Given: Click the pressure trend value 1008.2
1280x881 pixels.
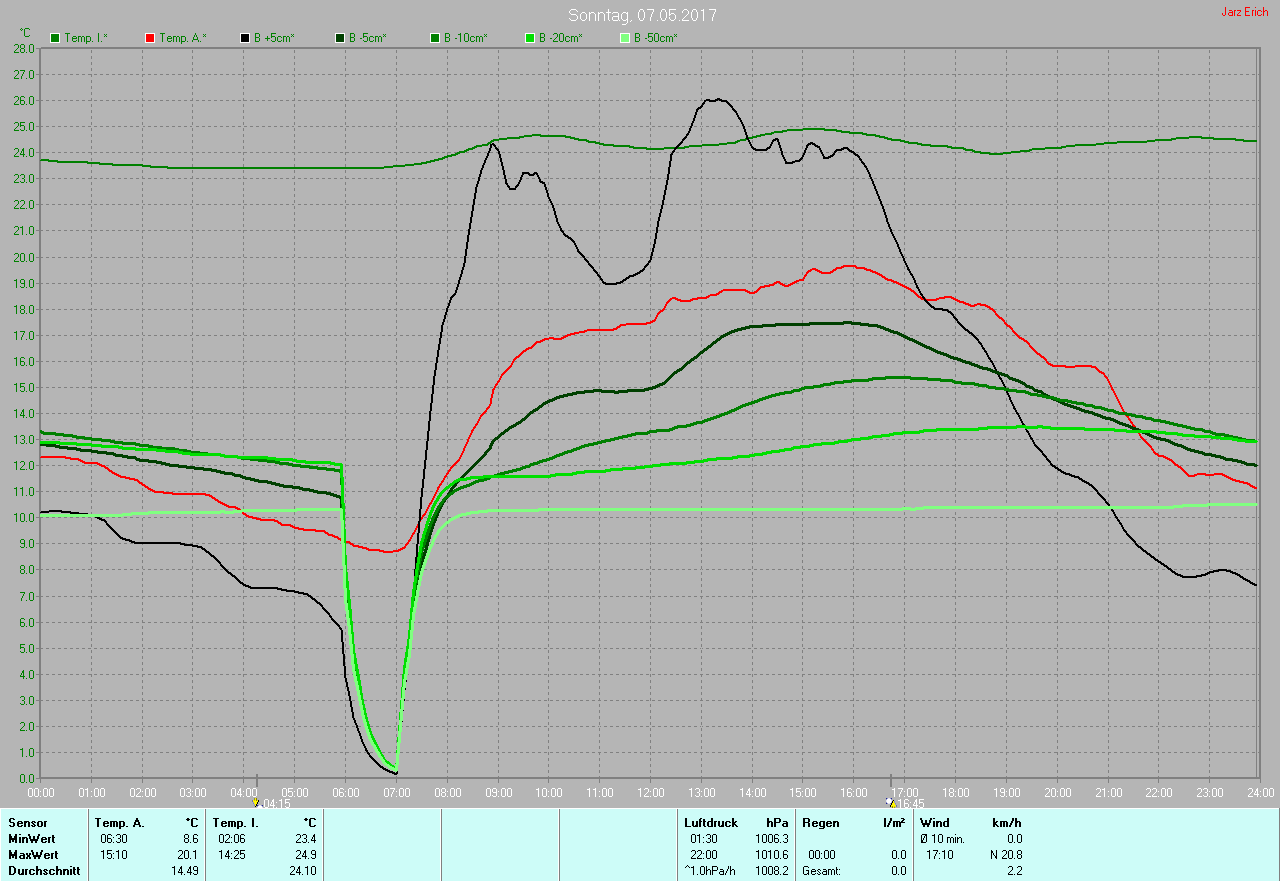Looking at the screenshot, I should pyautogui.click(x=771, y=871).
